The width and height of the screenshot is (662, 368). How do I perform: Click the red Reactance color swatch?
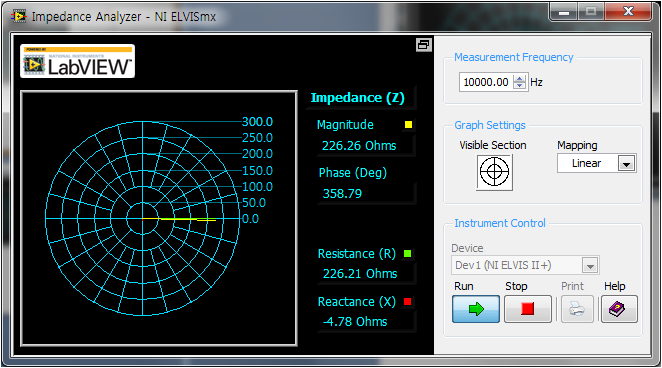coord(407,302)
